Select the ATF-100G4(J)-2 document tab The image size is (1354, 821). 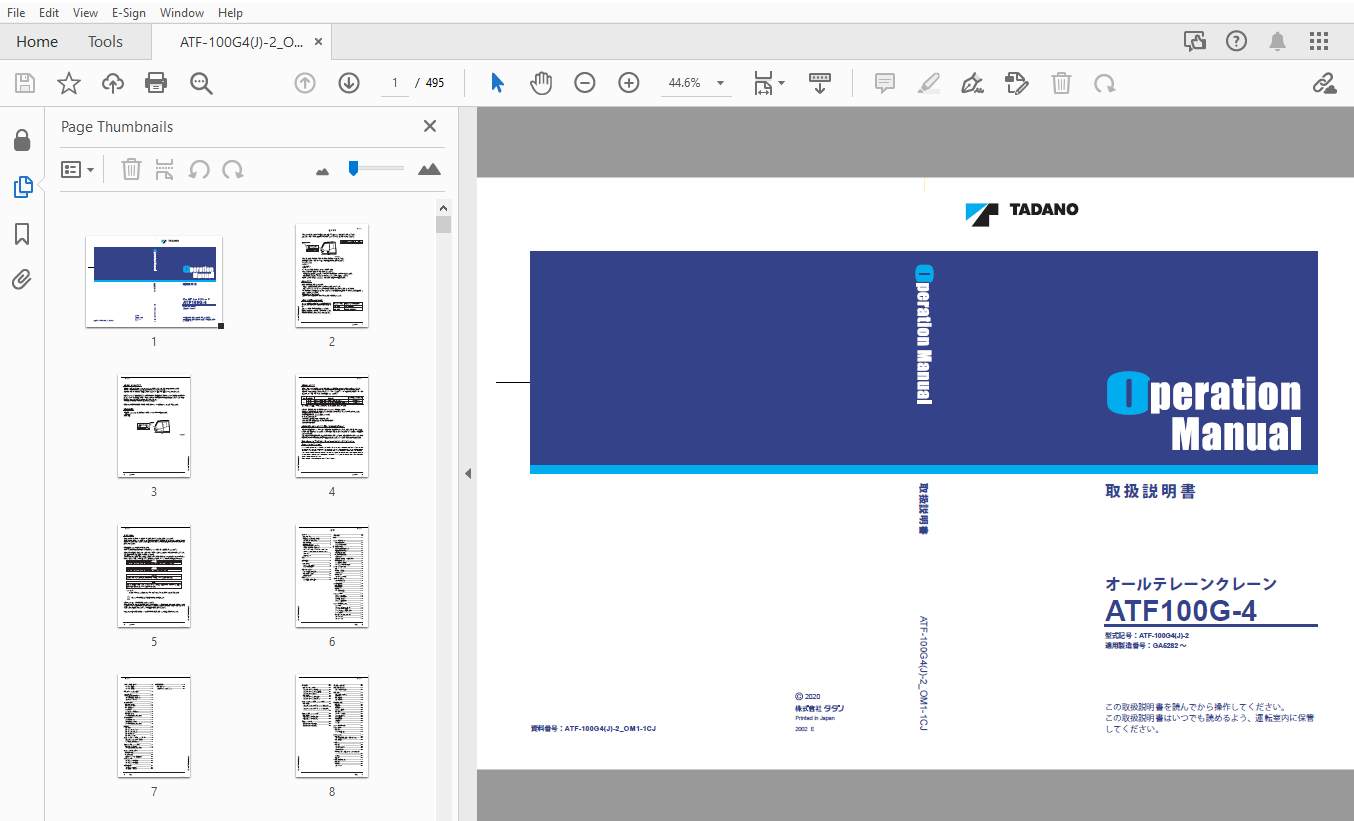[241, 42]
